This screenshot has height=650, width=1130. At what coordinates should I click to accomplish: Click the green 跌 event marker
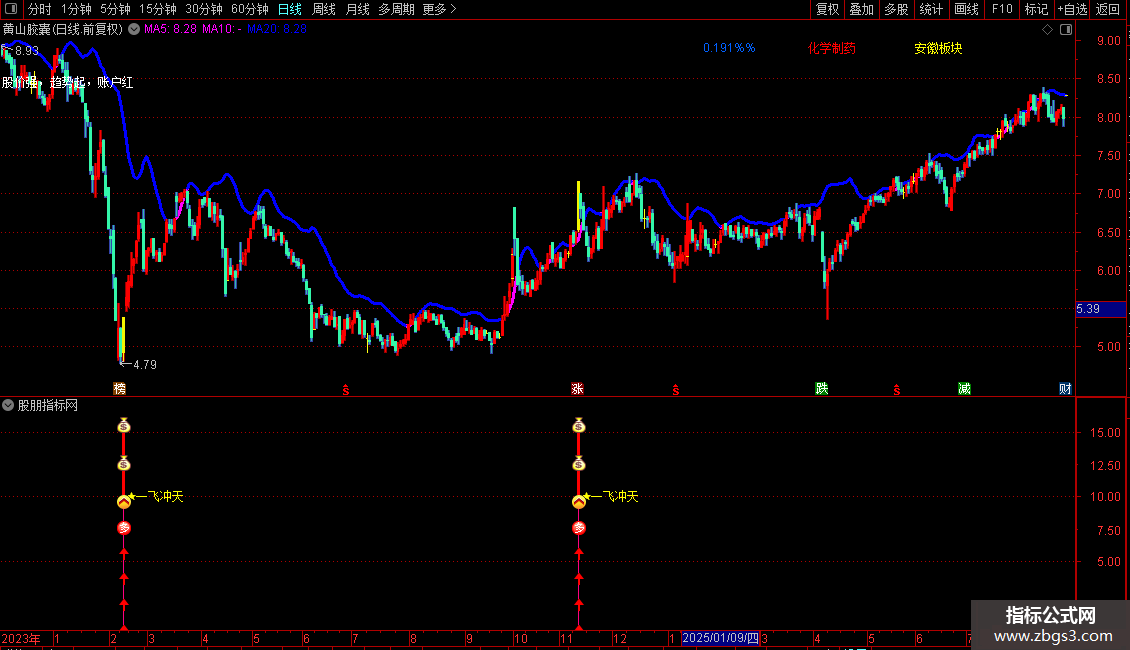[822, 388]
